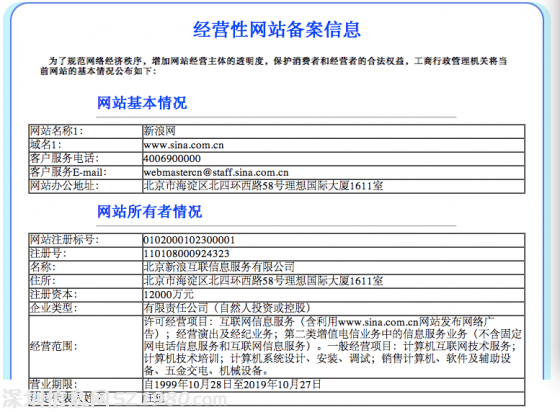Image resolution: width=560 pixels, height=412 pixels.
Task: Click the 域名1 label cell
Action: coord(86,145)
